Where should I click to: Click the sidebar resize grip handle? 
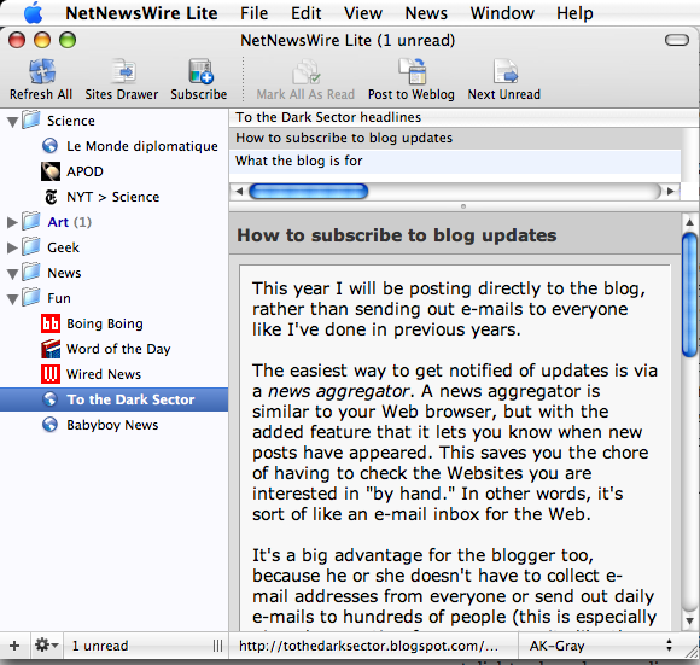click(218, 646)
